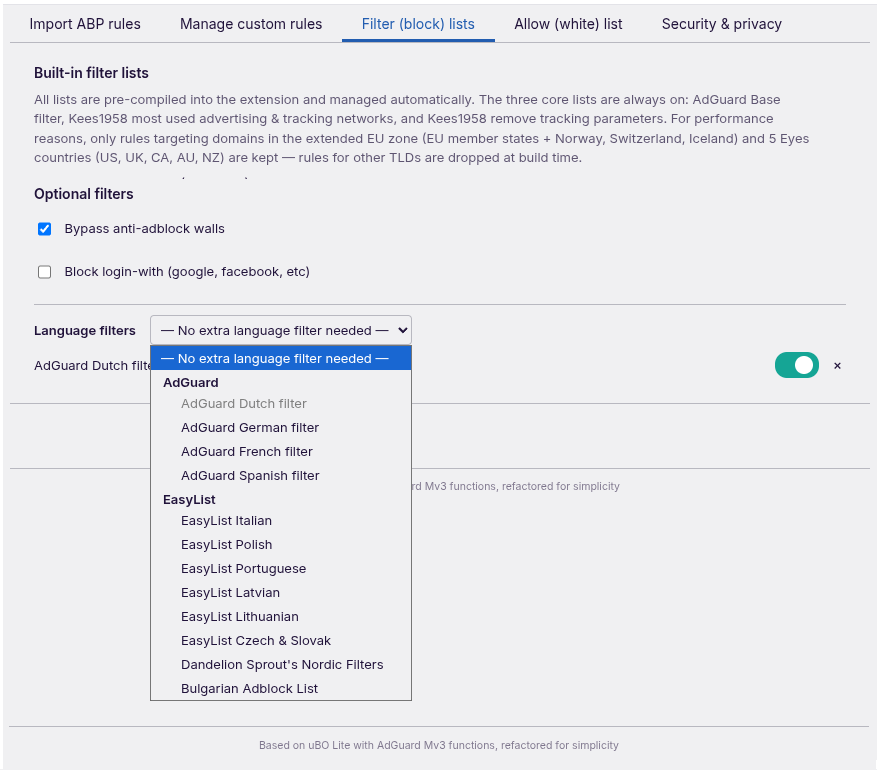Toggle off the AdGuard Dutch filter switch
Image resolution: width=877 pixels, height=770 pixels.
[796, 365]
